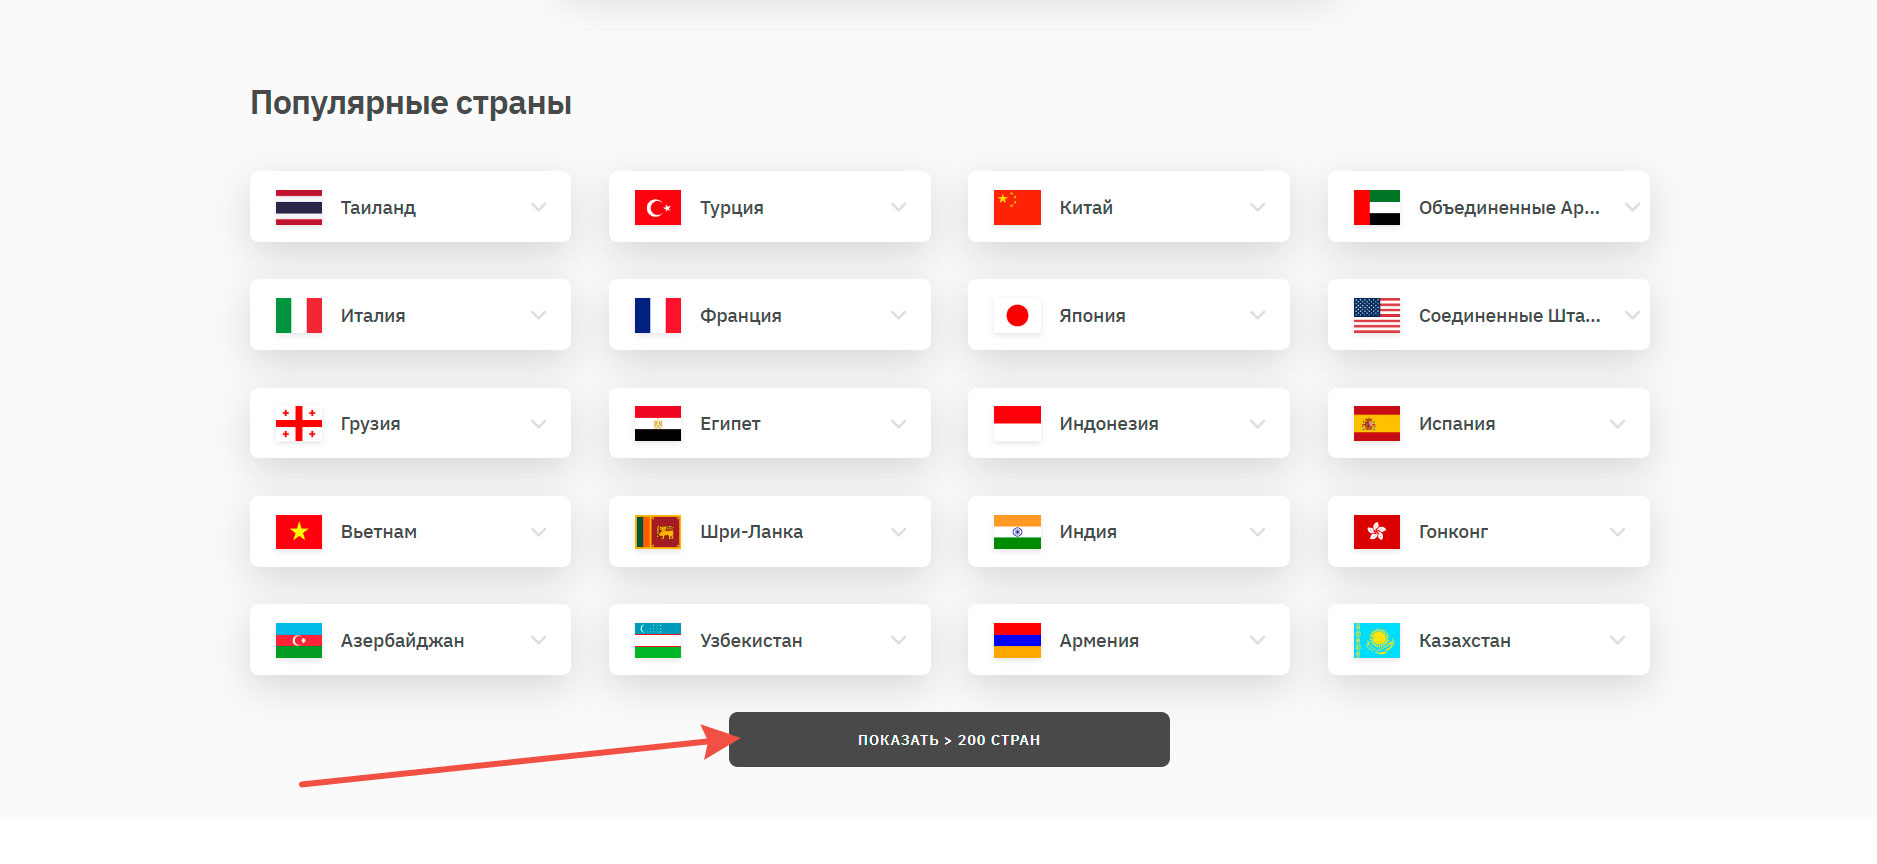
Task: Click the Spain flag icon
Action: click(1377, 423)
